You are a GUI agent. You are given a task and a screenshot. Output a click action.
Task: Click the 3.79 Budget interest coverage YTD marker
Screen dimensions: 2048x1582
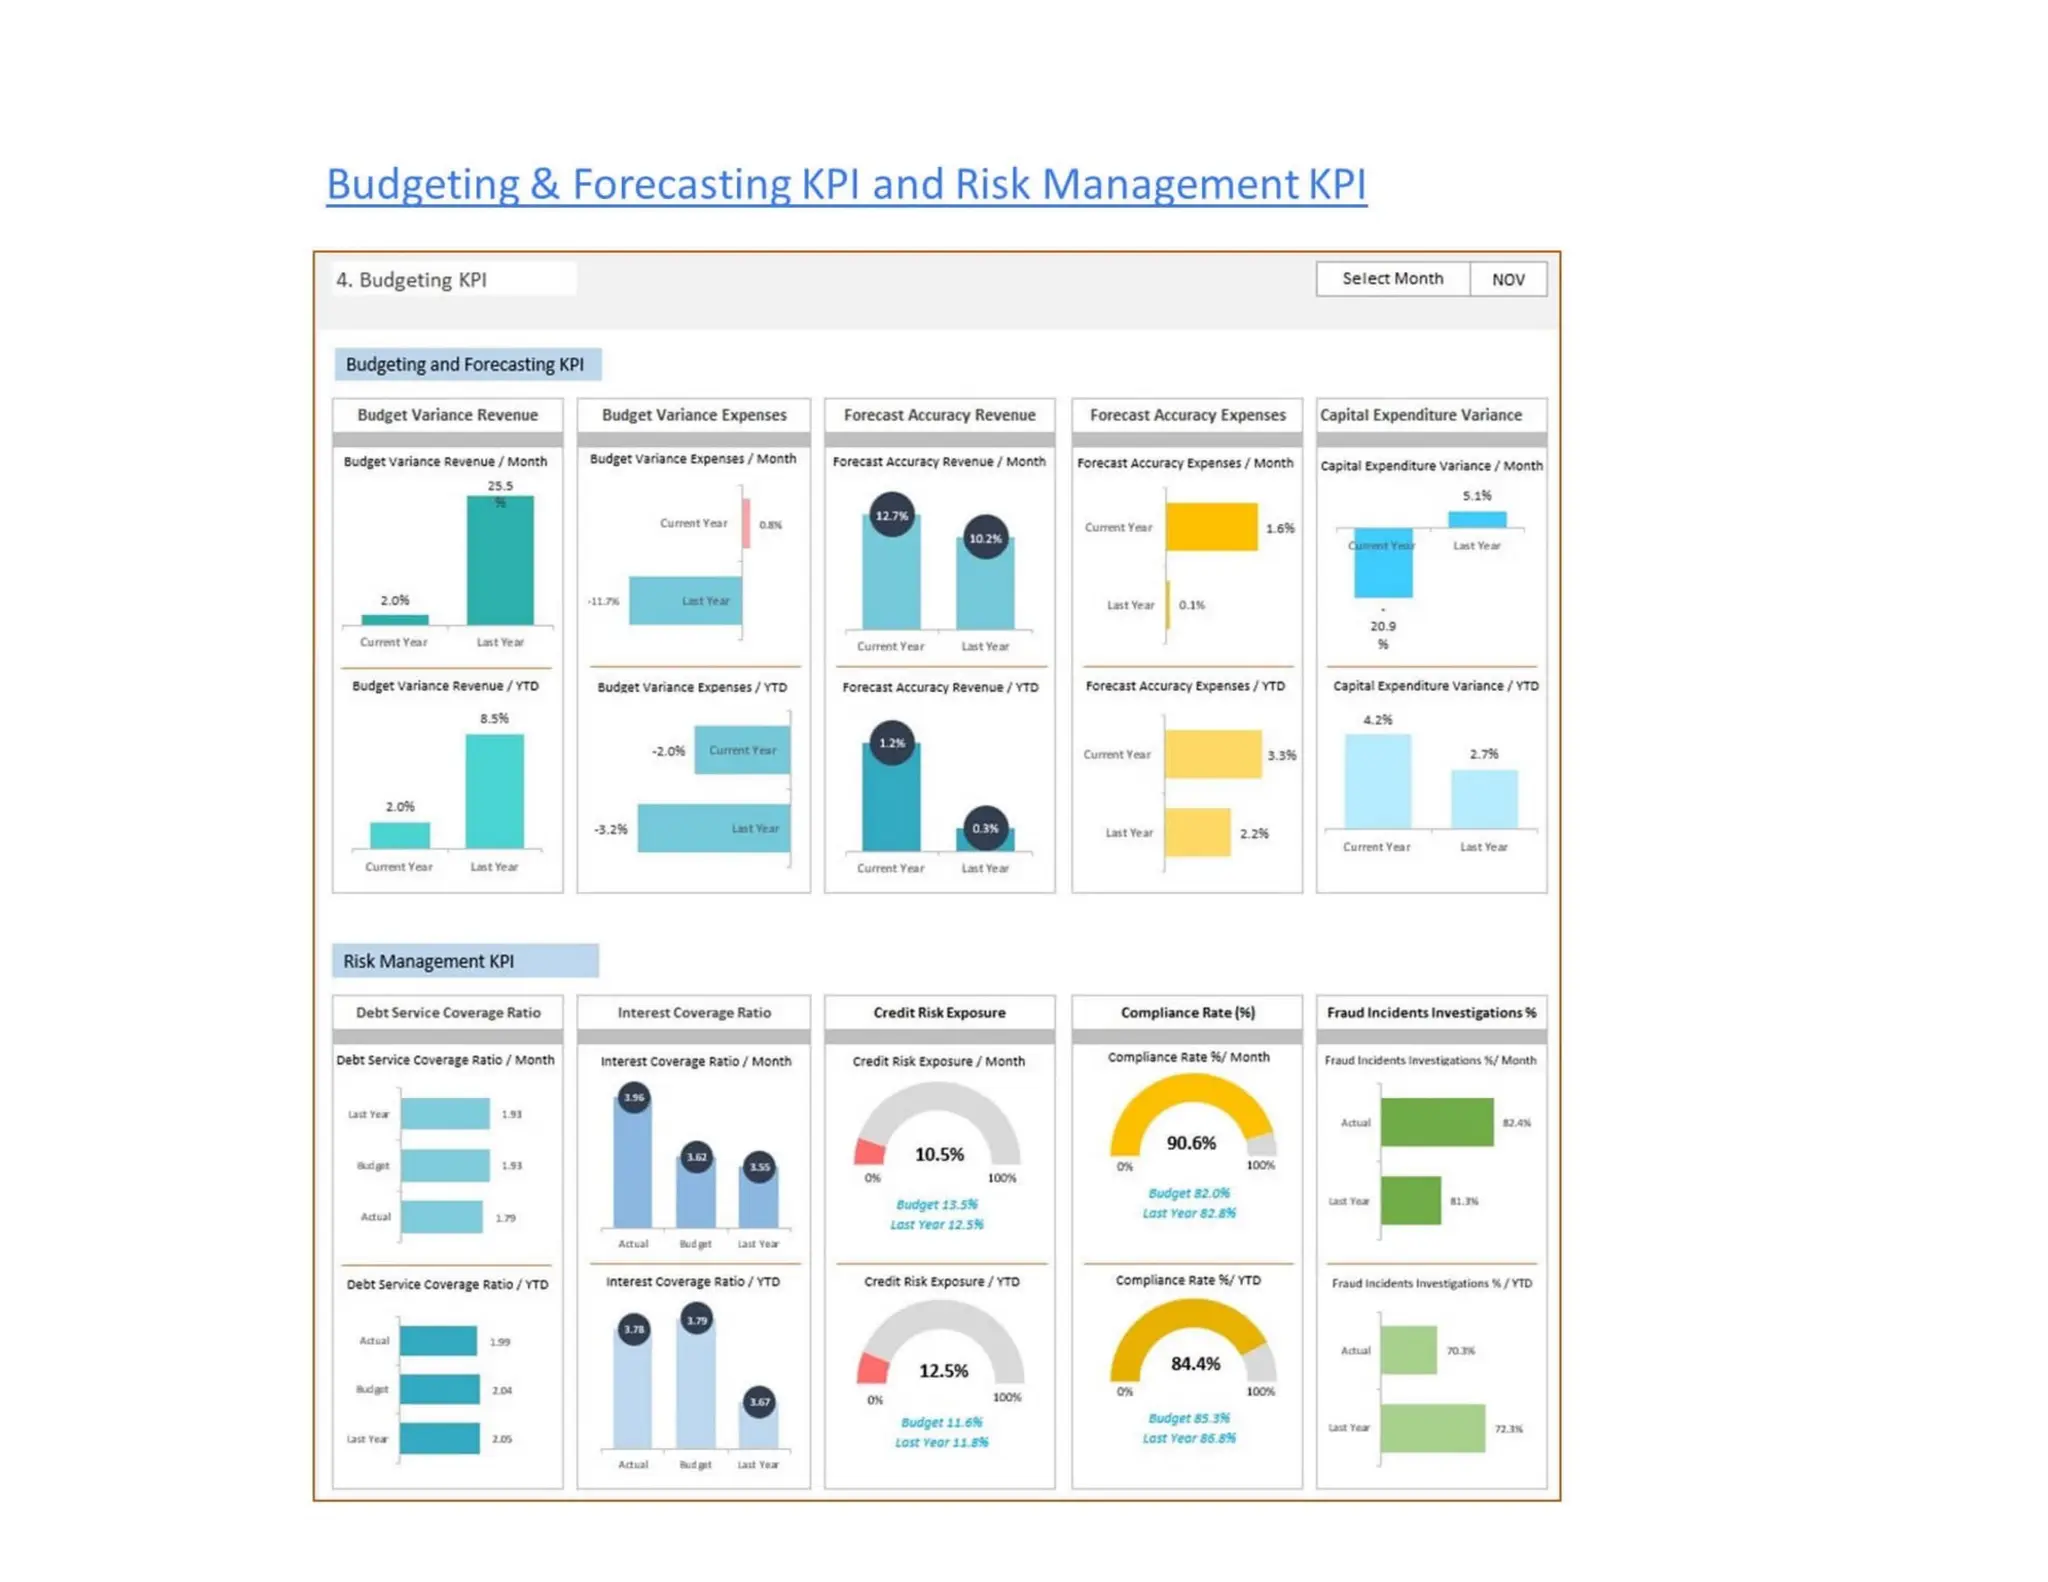click(x=697, y=1320)
